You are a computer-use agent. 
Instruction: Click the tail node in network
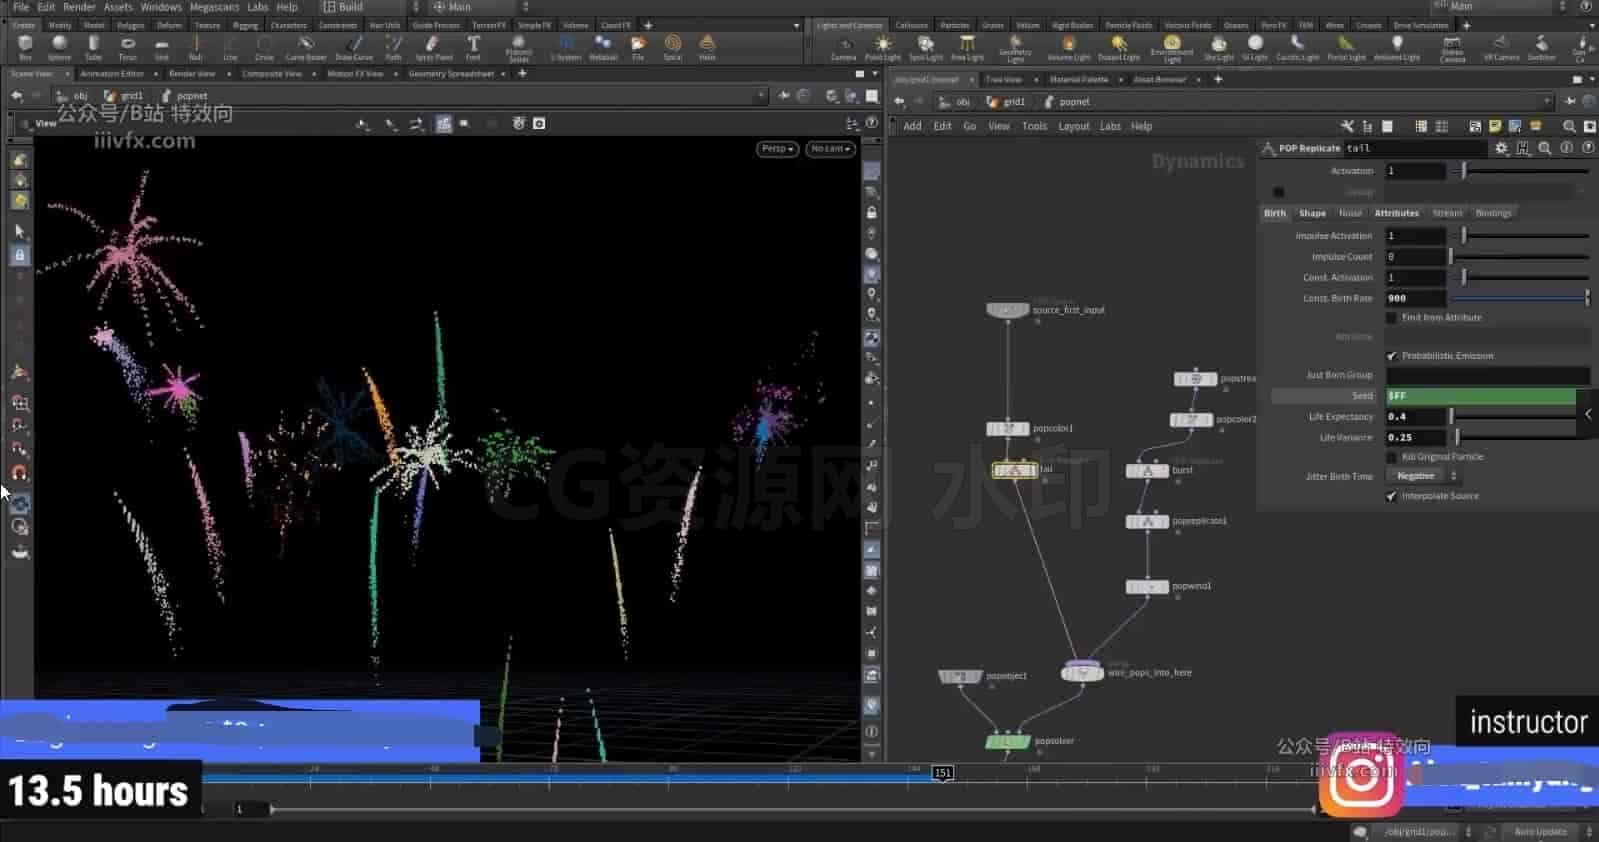click(1015, 469)
